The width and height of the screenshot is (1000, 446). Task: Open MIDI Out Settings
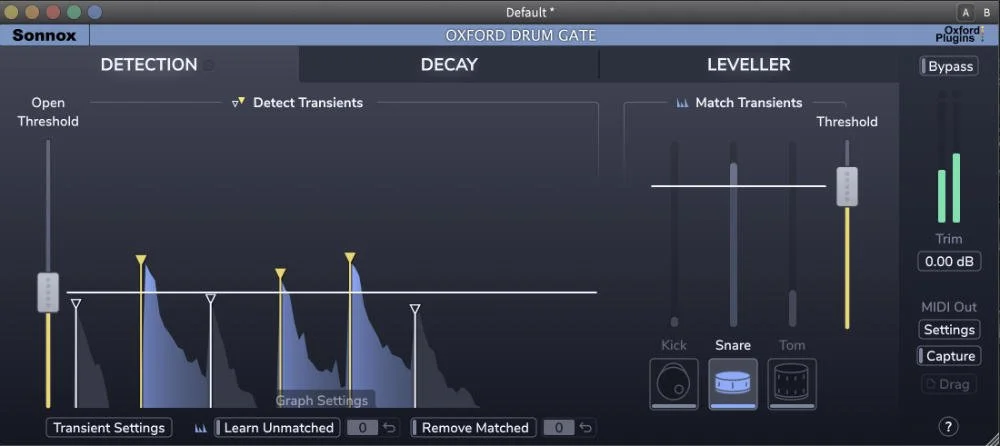[949, 330]
